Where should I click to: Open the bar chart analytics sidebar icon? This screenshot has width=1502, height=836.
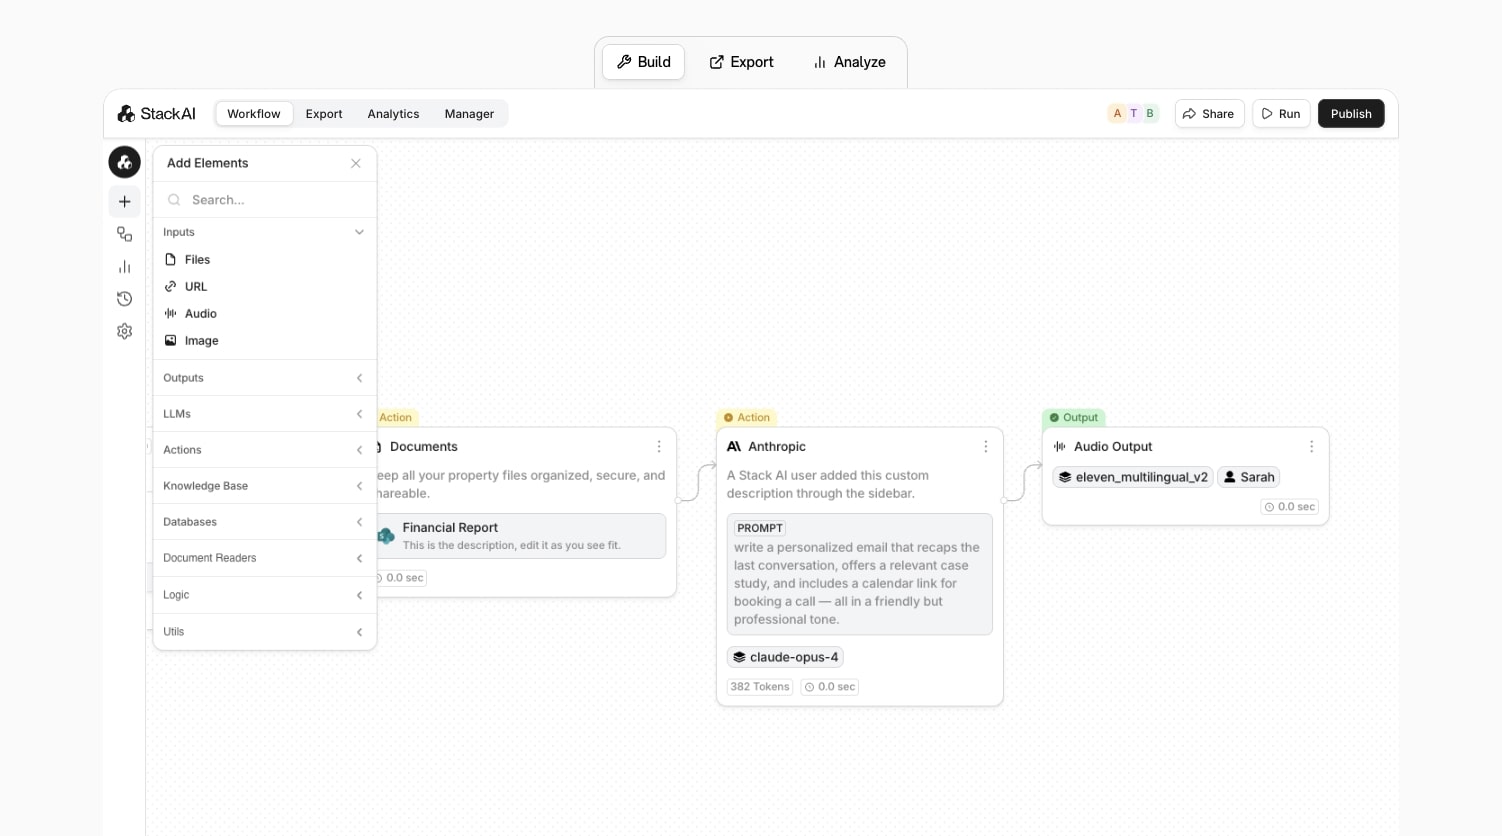(x=124, y=267)
